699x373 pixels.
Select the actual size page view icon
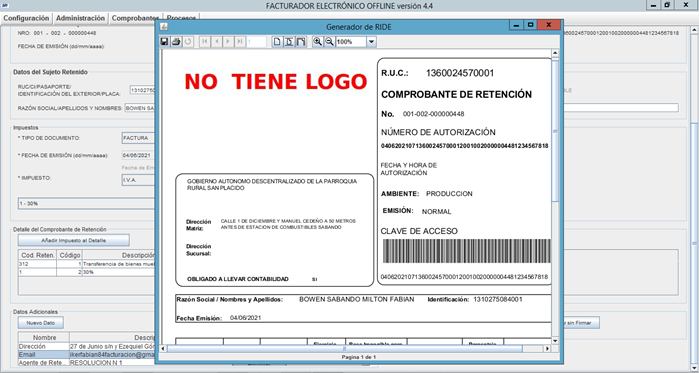click(x=277, y=42)
